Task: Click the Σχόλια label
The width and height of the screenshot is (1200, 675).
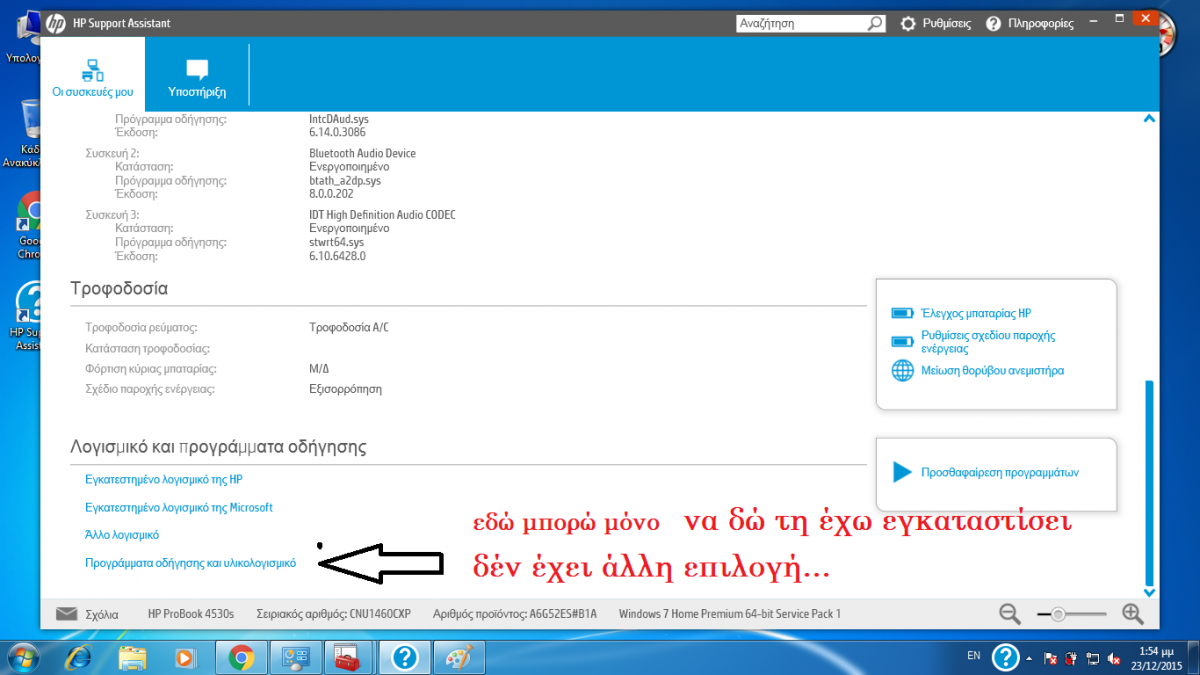Action: click(x=102, y=614)
